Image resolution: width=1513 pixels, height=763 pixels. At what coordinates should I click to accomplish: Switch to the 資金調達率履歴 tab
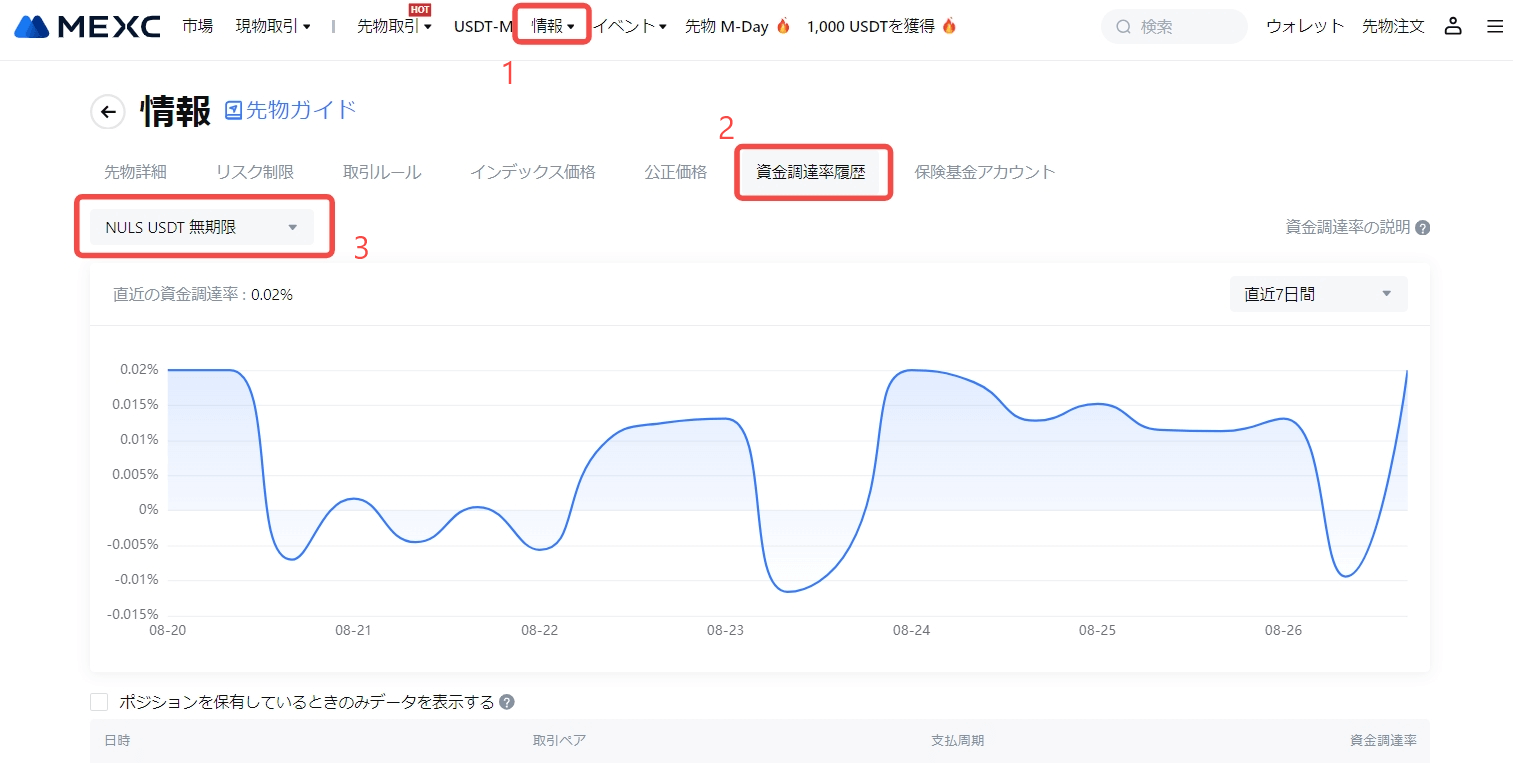click(x=810, y=172)
